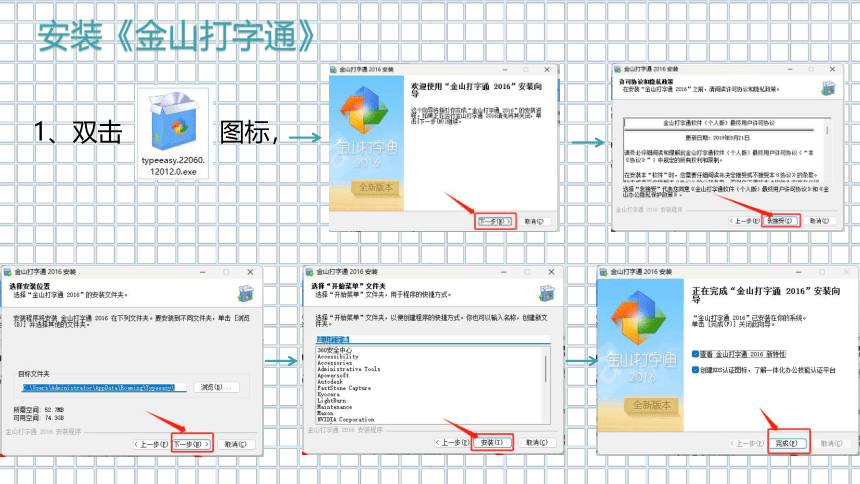The image size is (860, 484).
Task: Click the pinwheel logo in the finish wizard window
Action: click(x=639, y=319)
